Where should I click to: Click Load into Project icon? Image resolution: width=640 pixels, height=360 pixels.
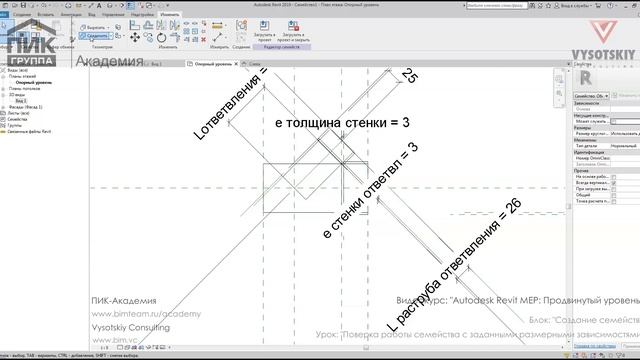tap(264, 26)
